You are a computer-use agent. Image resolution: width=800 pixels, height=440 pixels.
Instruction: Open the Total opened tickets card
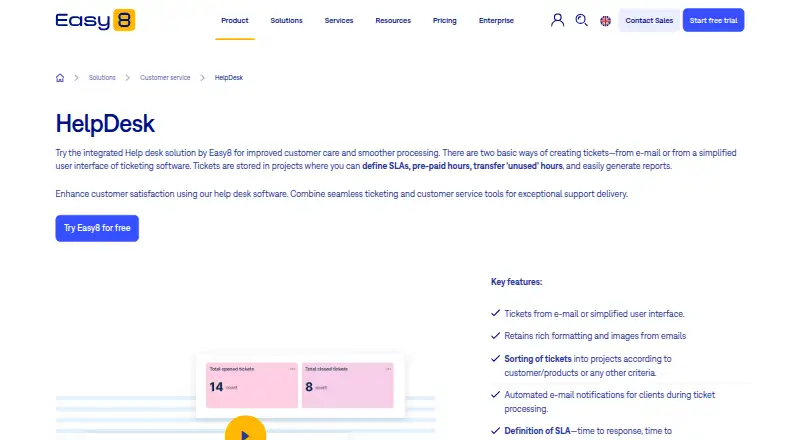252,385
